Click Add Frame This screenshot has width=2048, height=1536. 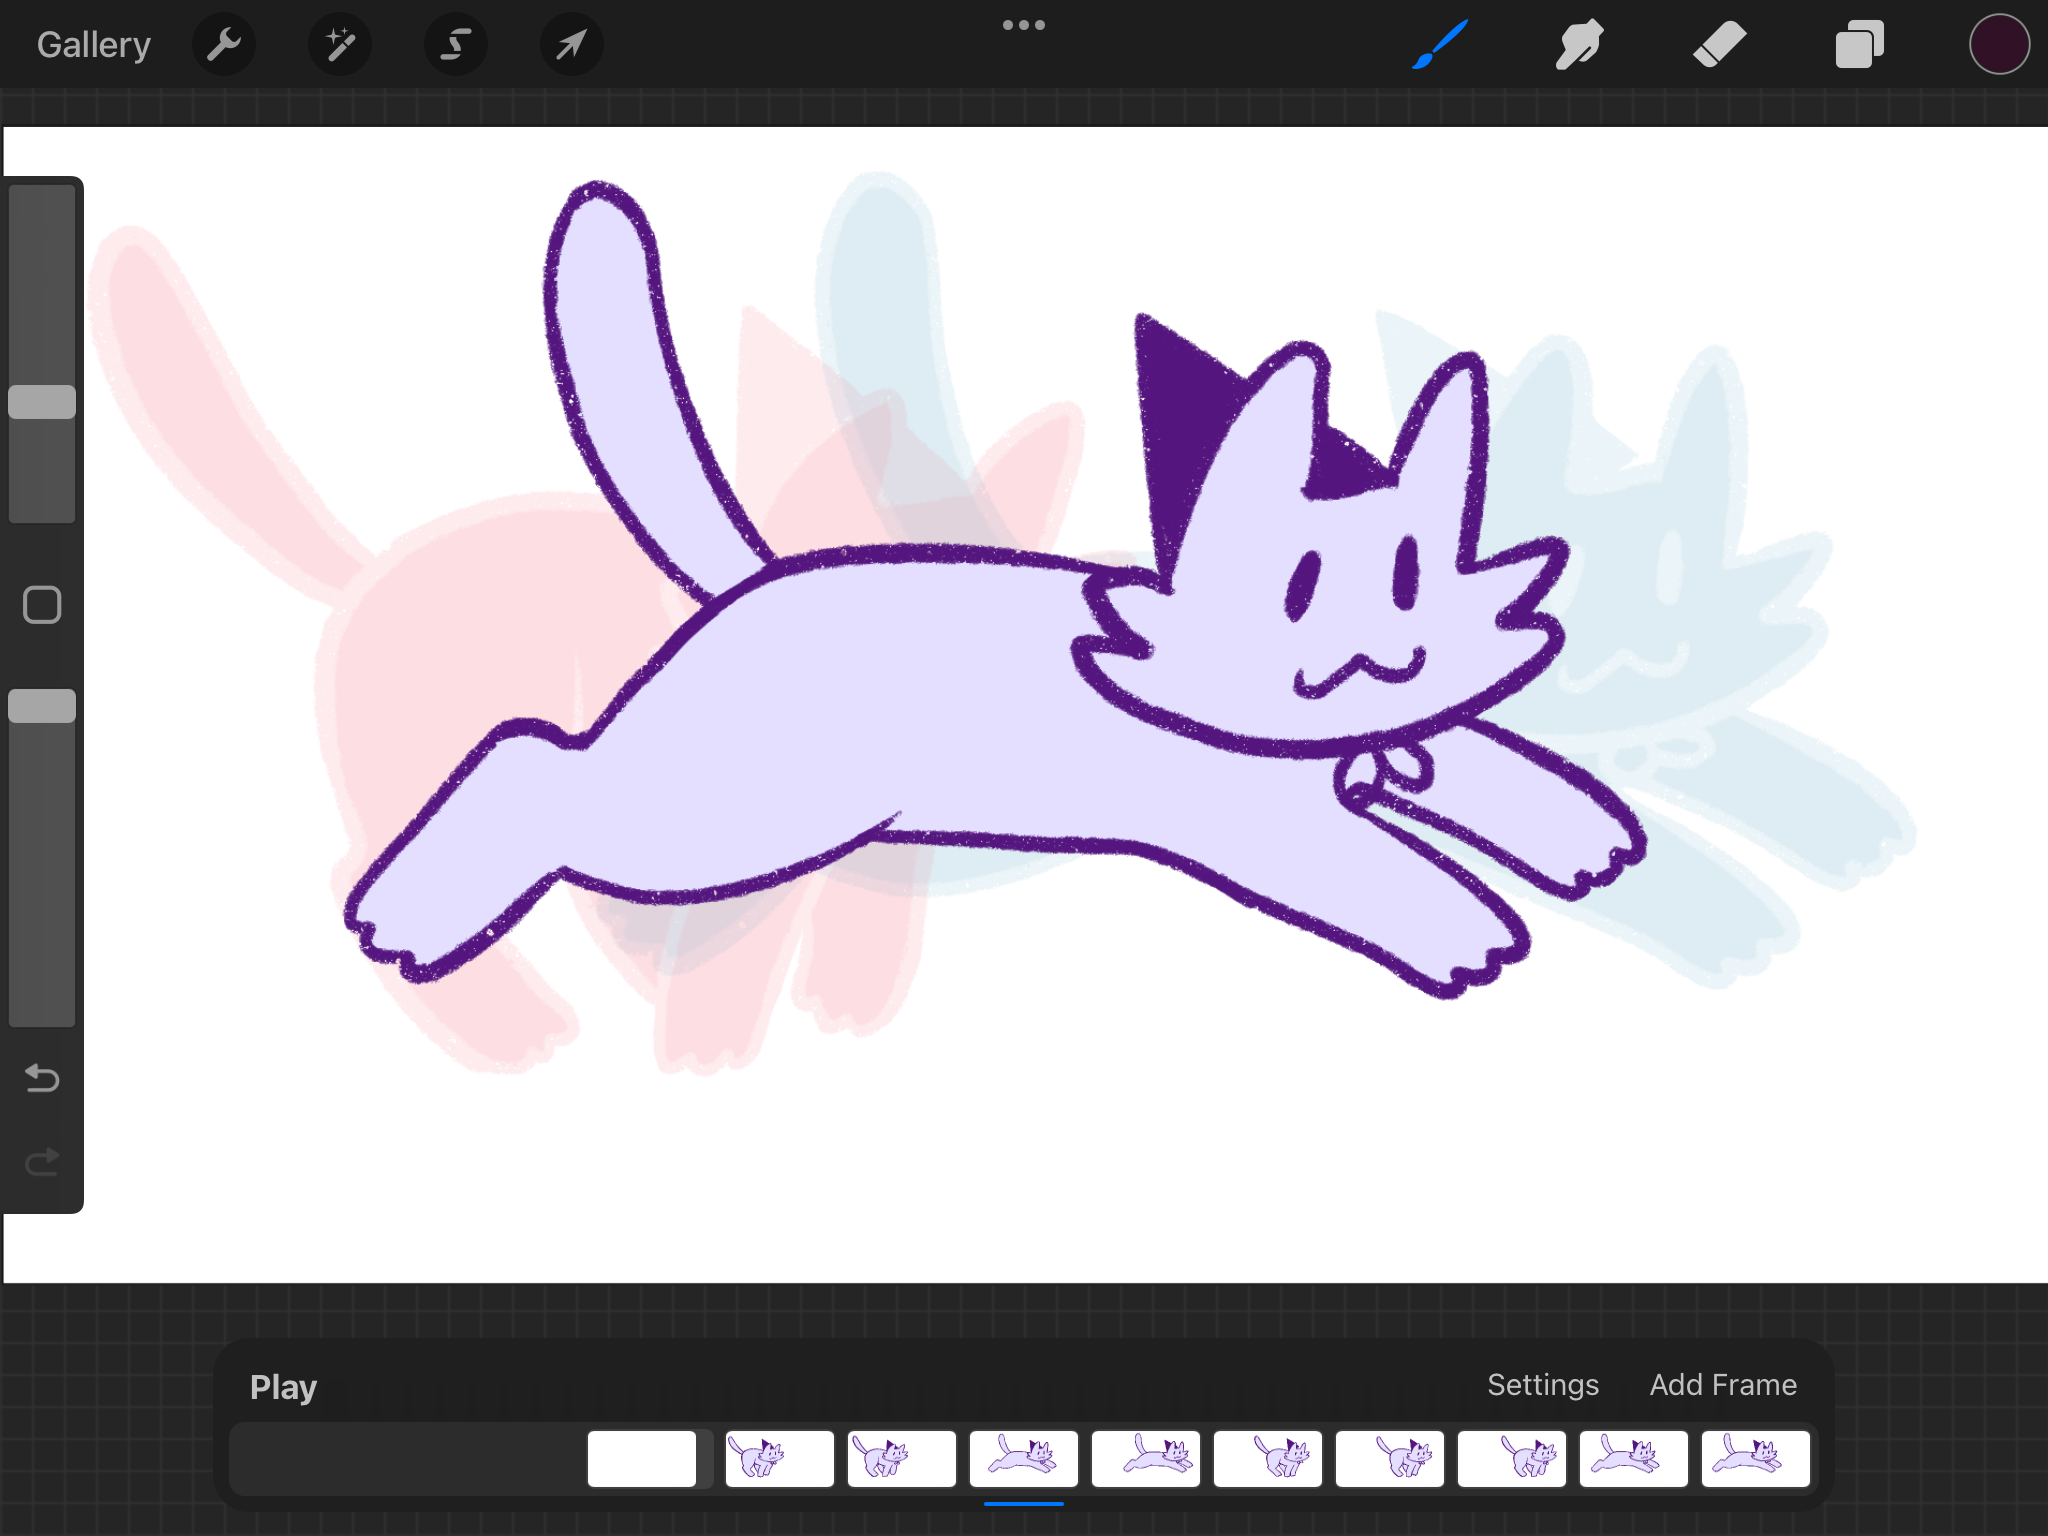[x=1722, y=1385]
